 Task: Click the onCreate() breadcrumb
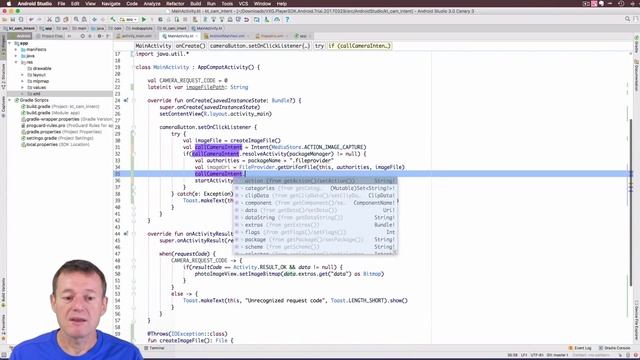click(190, 46)
